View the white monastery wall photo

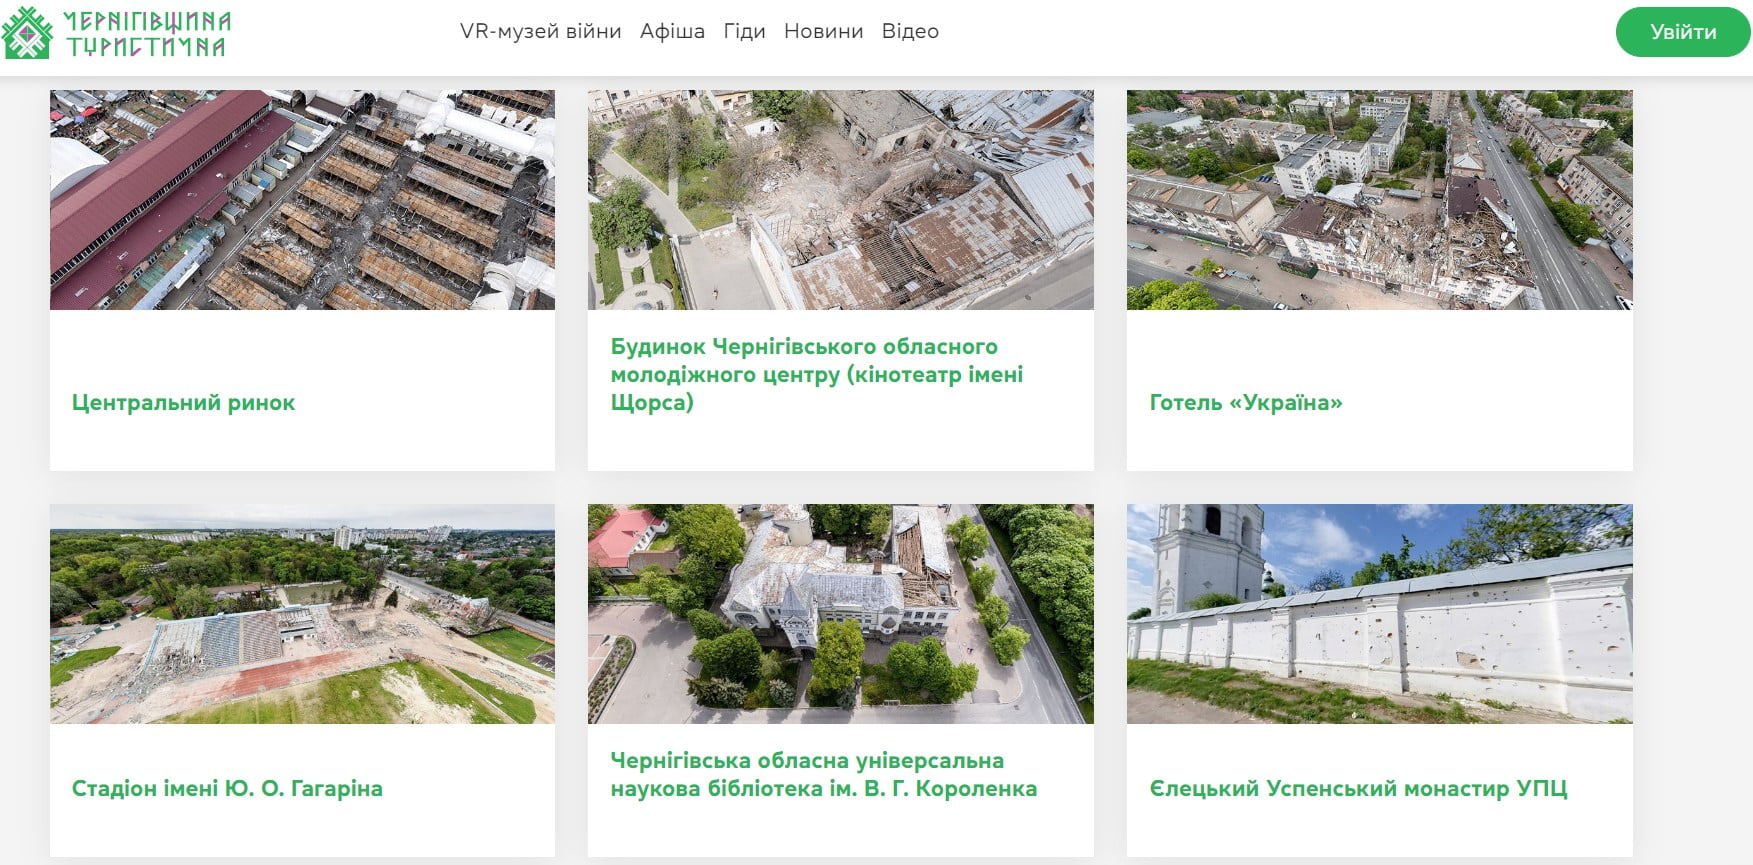click(1379, 613)
